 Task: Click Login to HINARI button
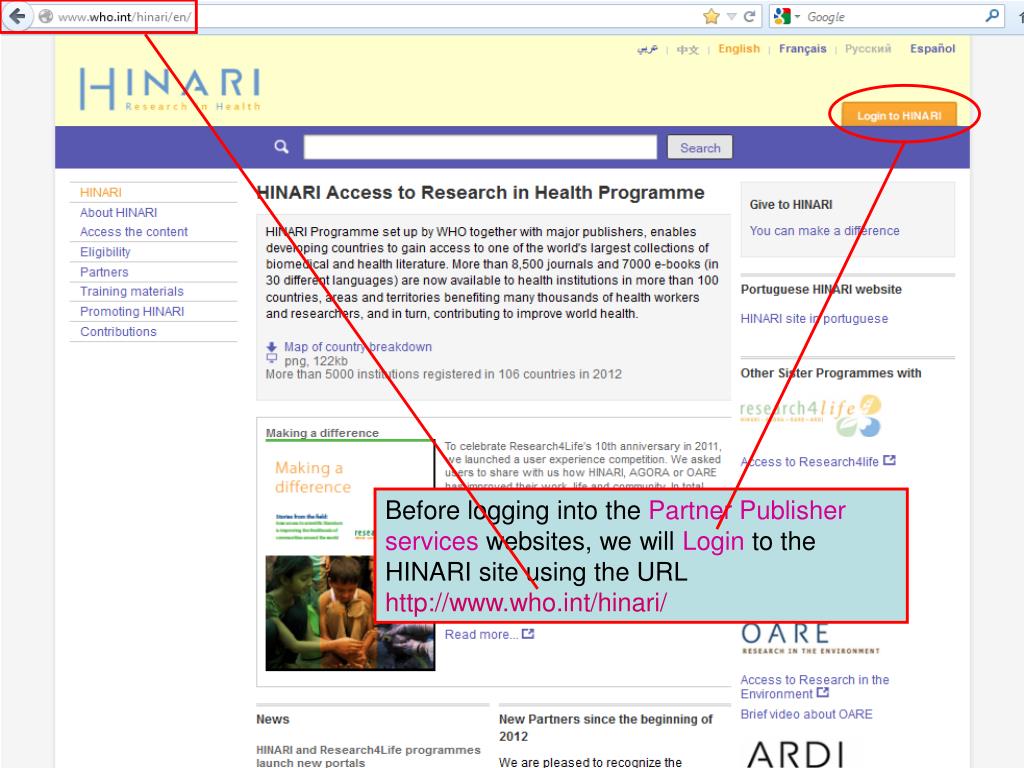[899, 115]
